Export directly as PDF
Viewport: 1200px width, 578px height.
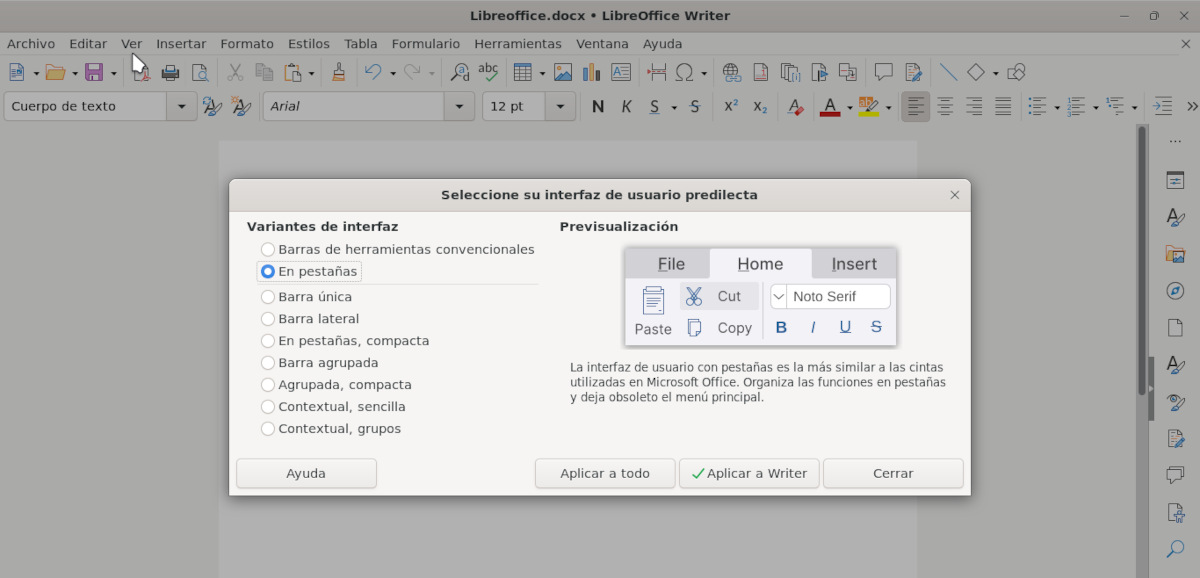pos(141,72)
